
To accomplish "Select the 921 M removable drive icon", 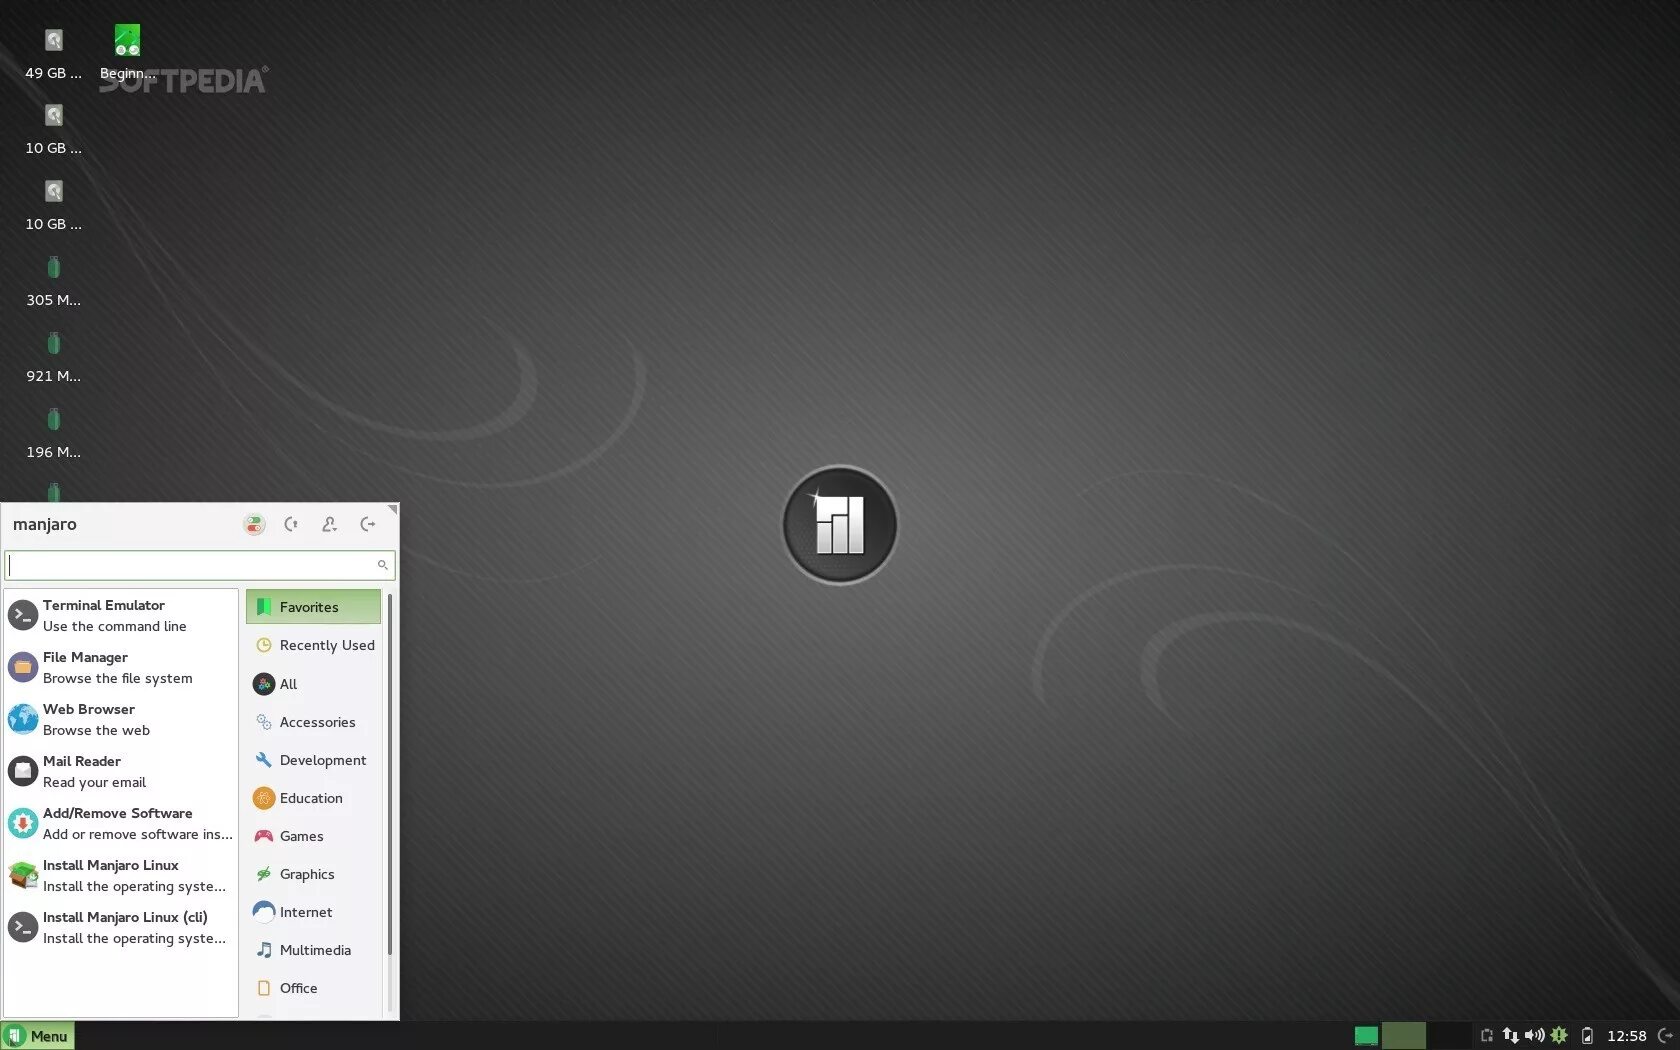I will click(x=54, y=357).
